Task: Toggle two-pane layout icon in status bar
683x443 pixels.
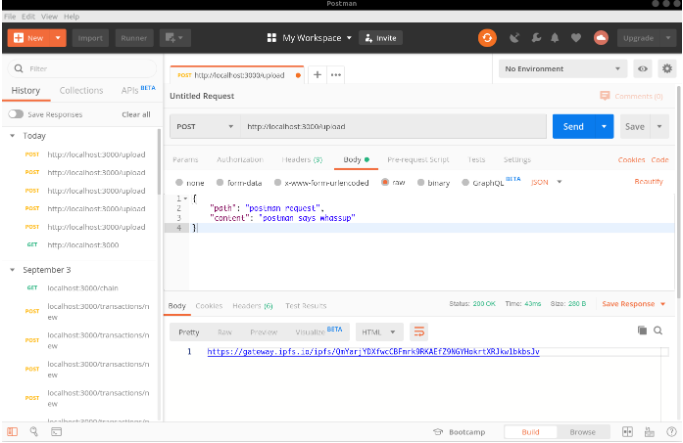Action: click(627, 432)
